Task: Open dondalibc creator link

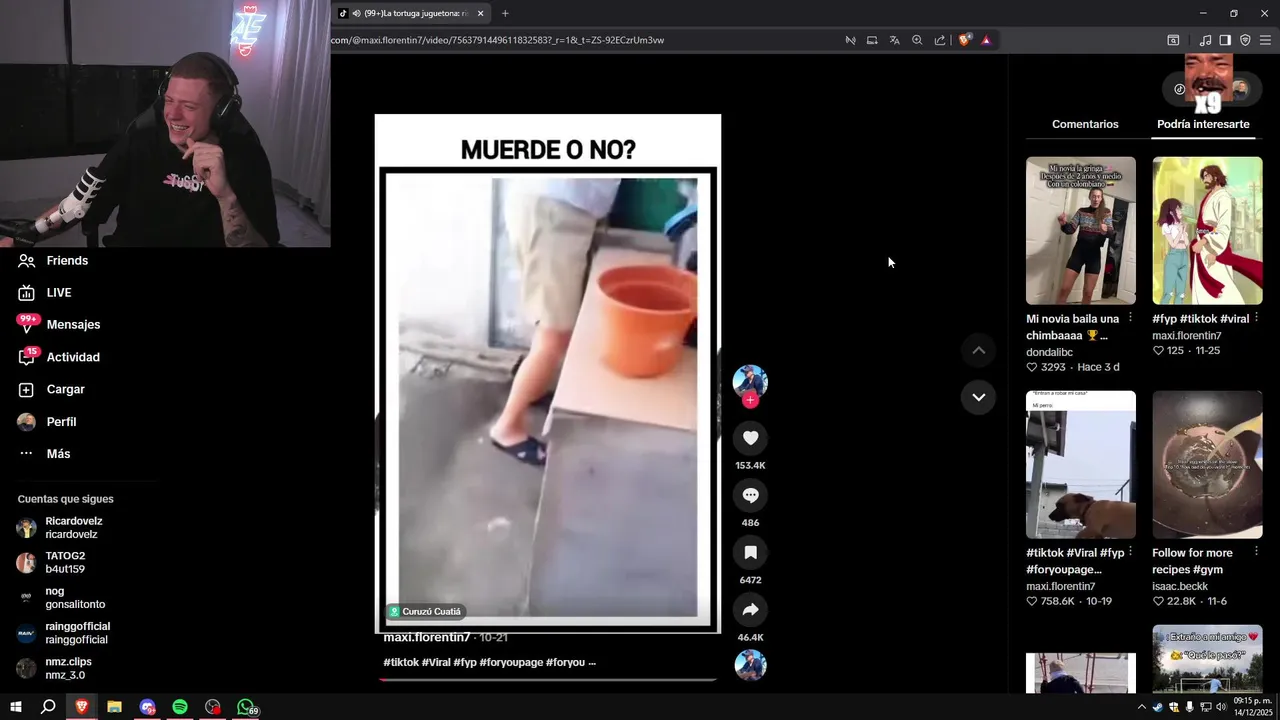Action: (1049, 352)
